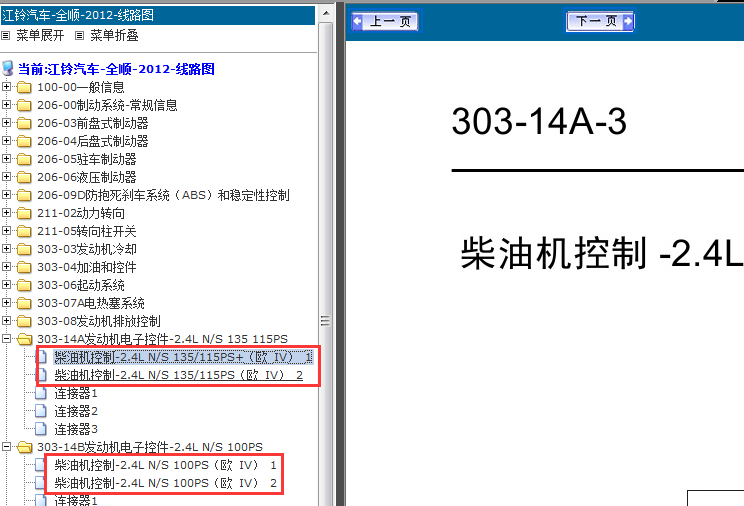Click the folder icon of 206-06液压制动器
Viewport: 744px width, 506px height.
tap(24, 178)
